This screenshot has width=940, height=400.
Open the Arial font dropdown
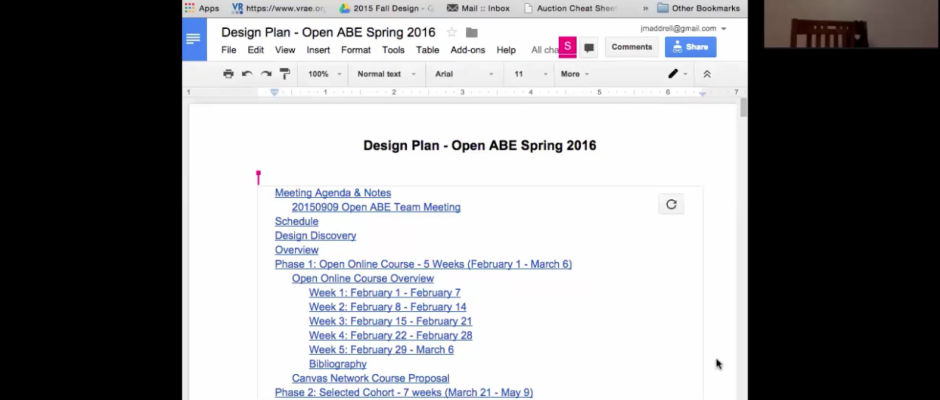coord(463,74)
